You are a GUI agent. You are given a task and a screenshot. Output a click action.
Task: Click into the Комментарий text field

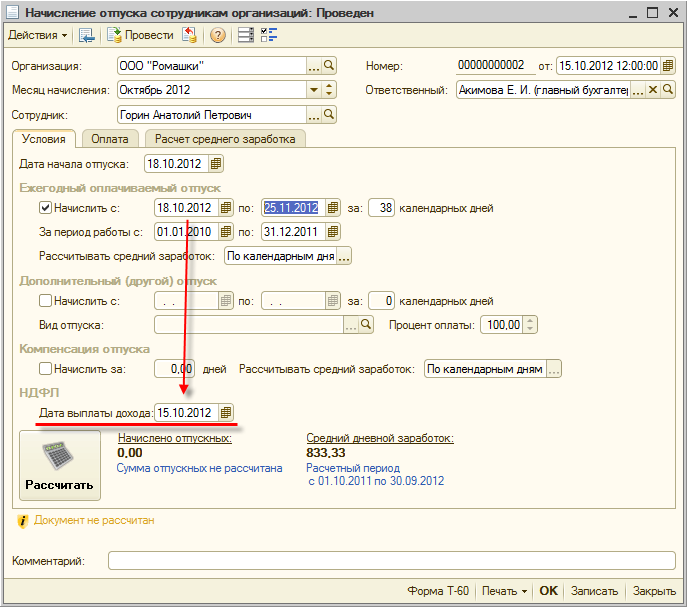coord(391,561)
